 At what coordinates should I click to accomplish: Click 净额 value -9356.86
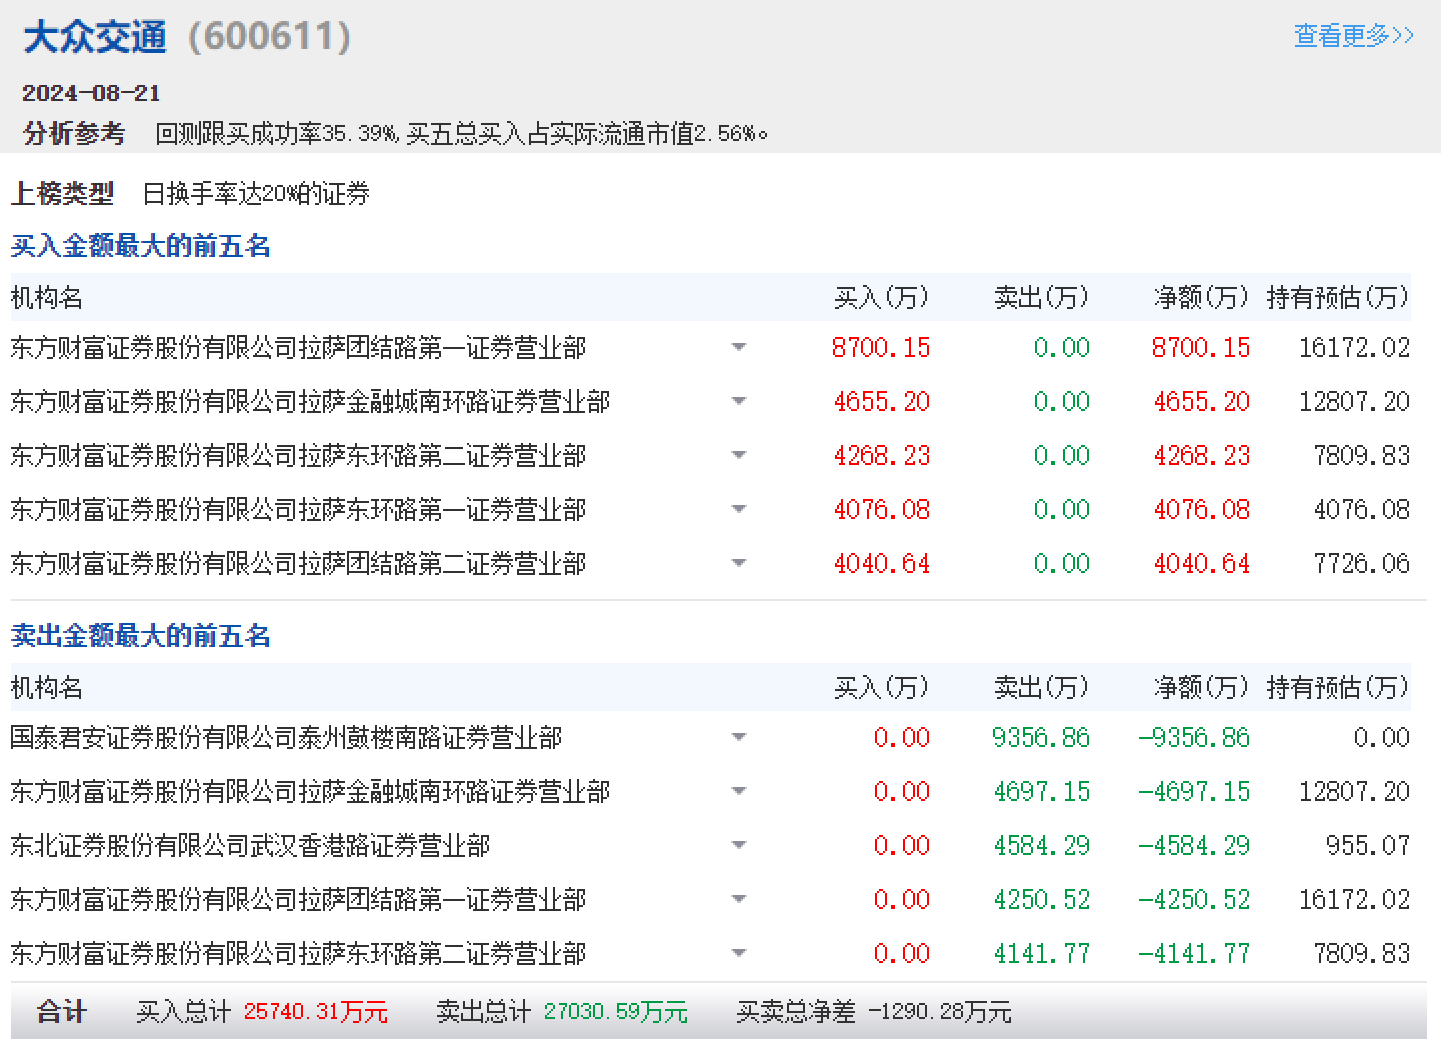(1194, 738)
